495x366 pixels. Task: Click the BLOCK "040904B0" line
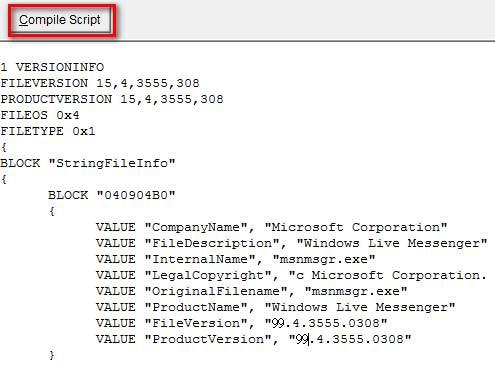coord(112,195)
